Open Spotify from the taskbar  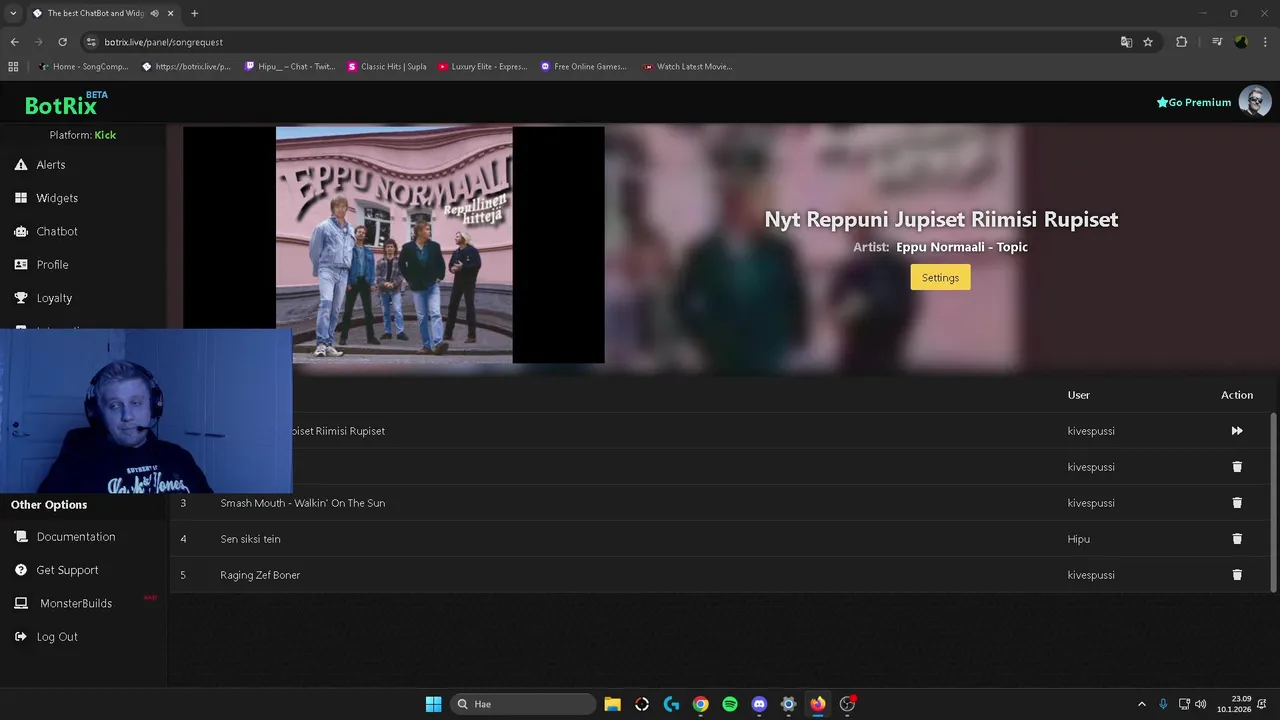click(730, 704)
